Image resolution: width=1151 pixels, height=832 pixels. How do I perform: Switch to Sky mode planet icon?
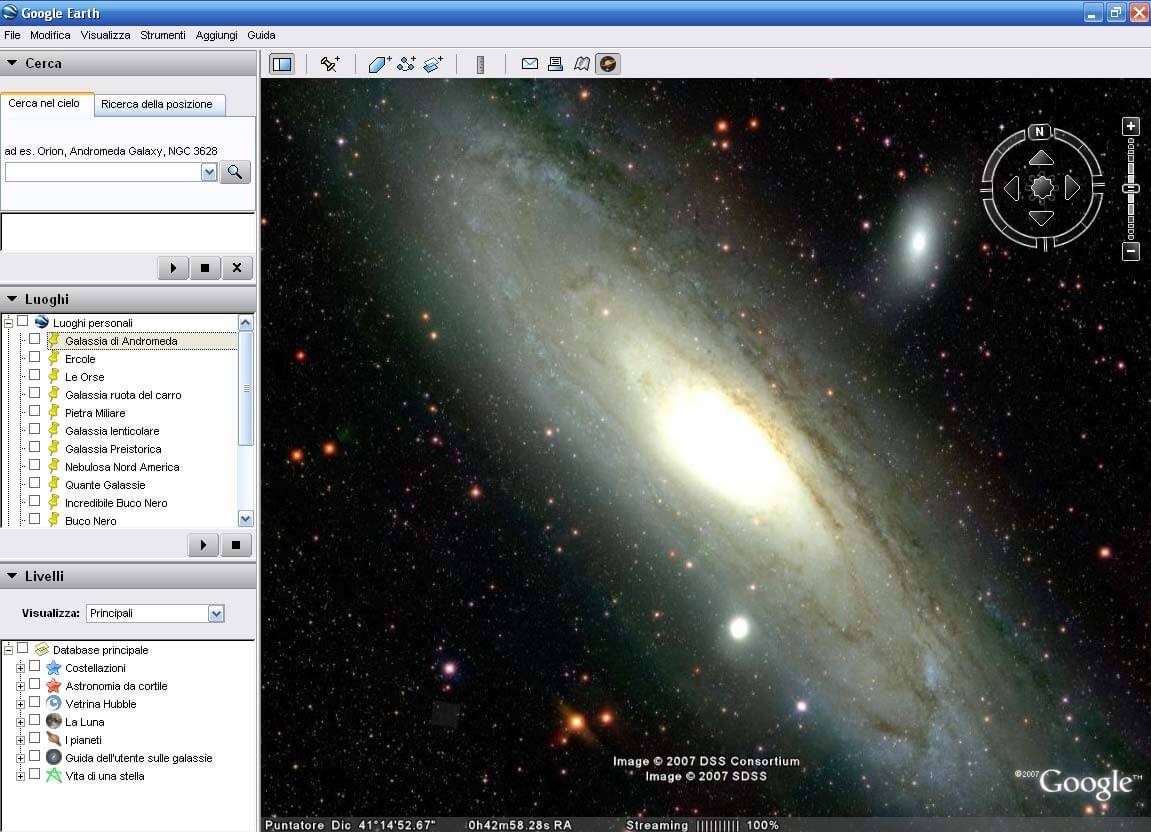(x=607, y=64)
